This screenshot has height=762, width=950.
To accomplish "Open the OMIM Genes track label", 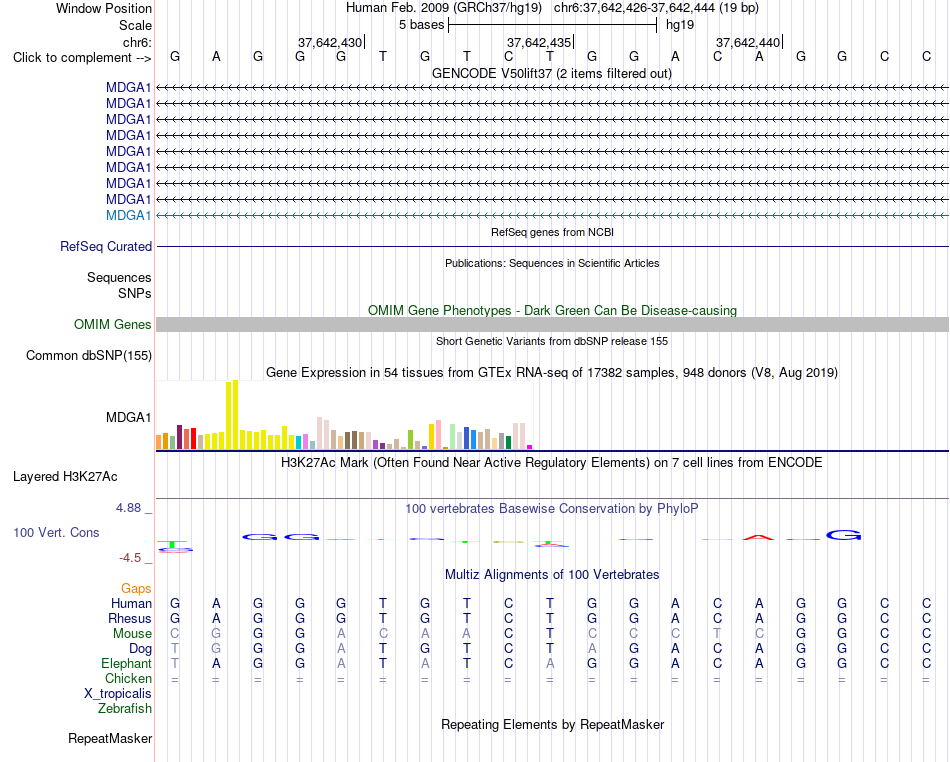I will tap(113, 324).
